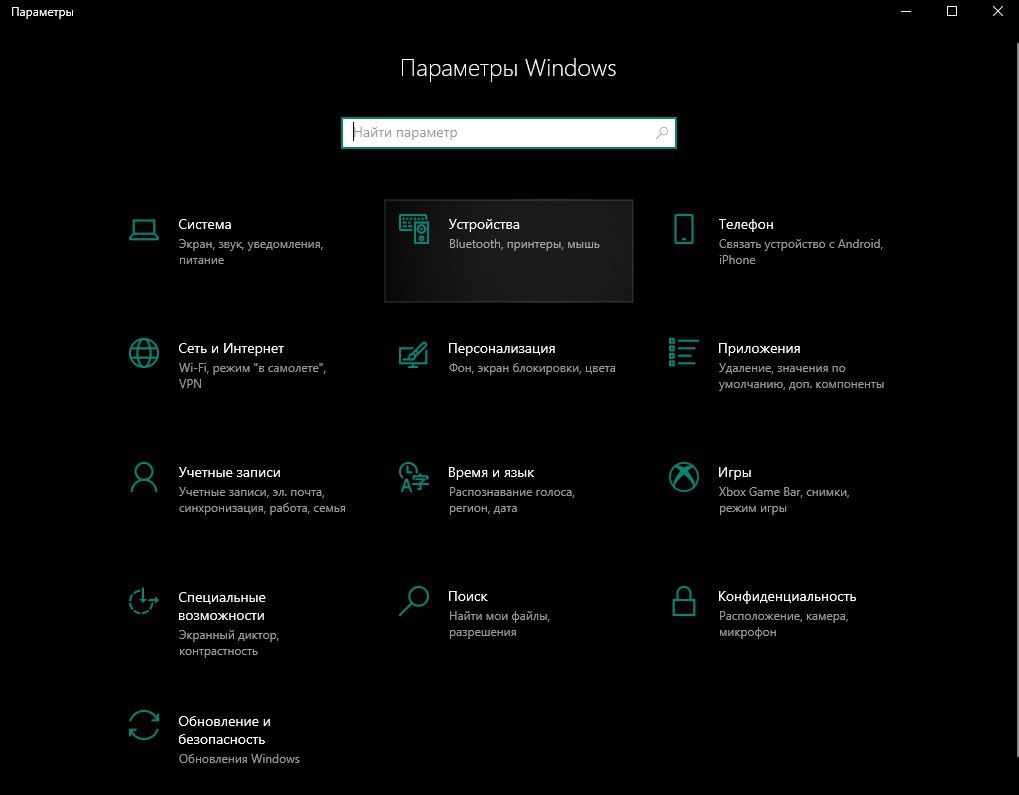1019x795 pixels.
Task: Click text 'Связать устройство с Android, iPhone'
Action: click(x=801, y=252)
